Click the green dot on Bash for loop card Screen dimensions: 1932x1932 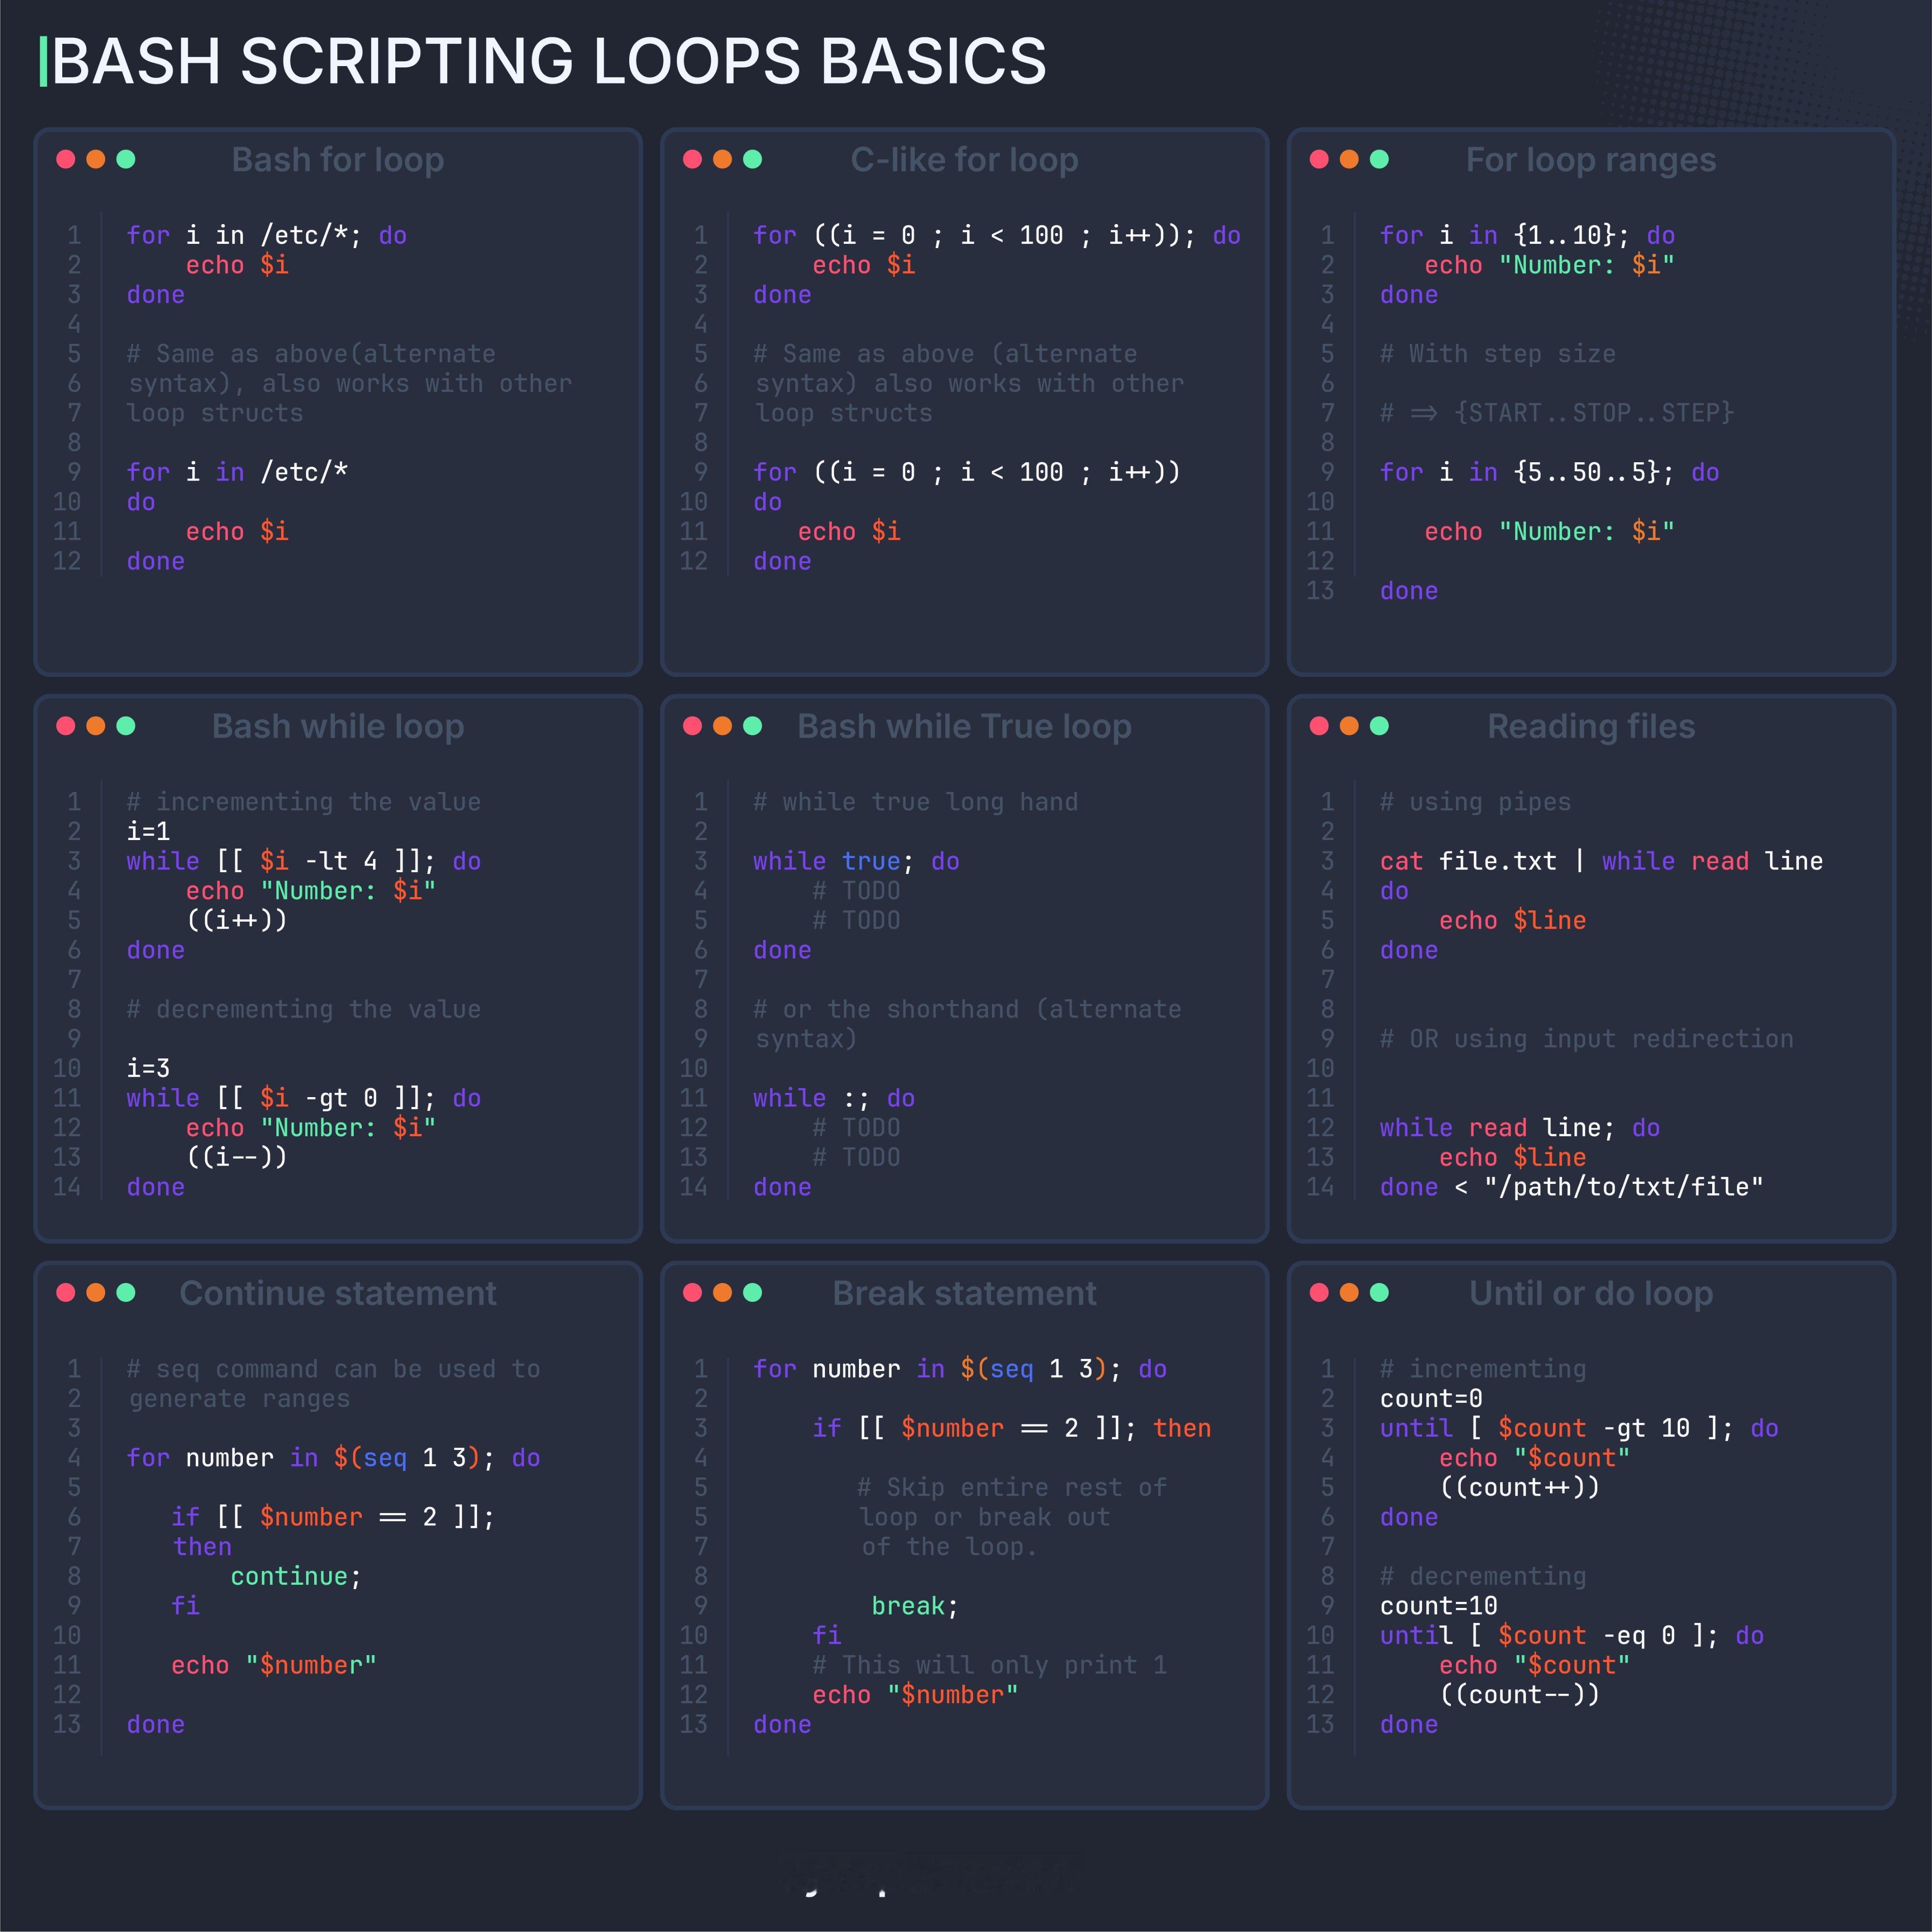click(126, 159)
